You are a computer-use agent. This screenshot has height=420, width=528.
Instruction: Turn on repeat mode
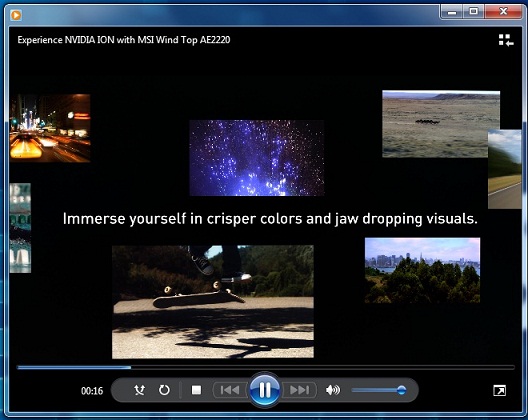point(164,390)
